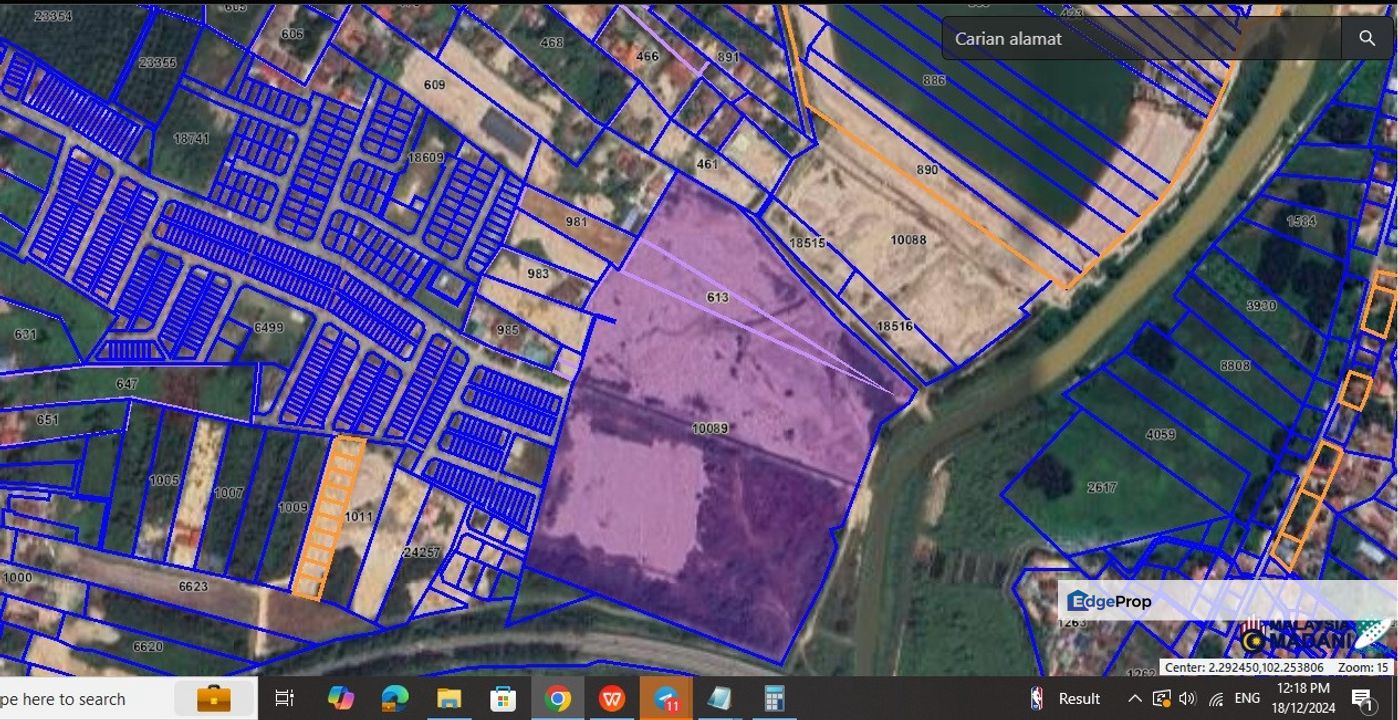Select lot 1009 parcel
This screenshot has width=1398, height=720.
293,508
